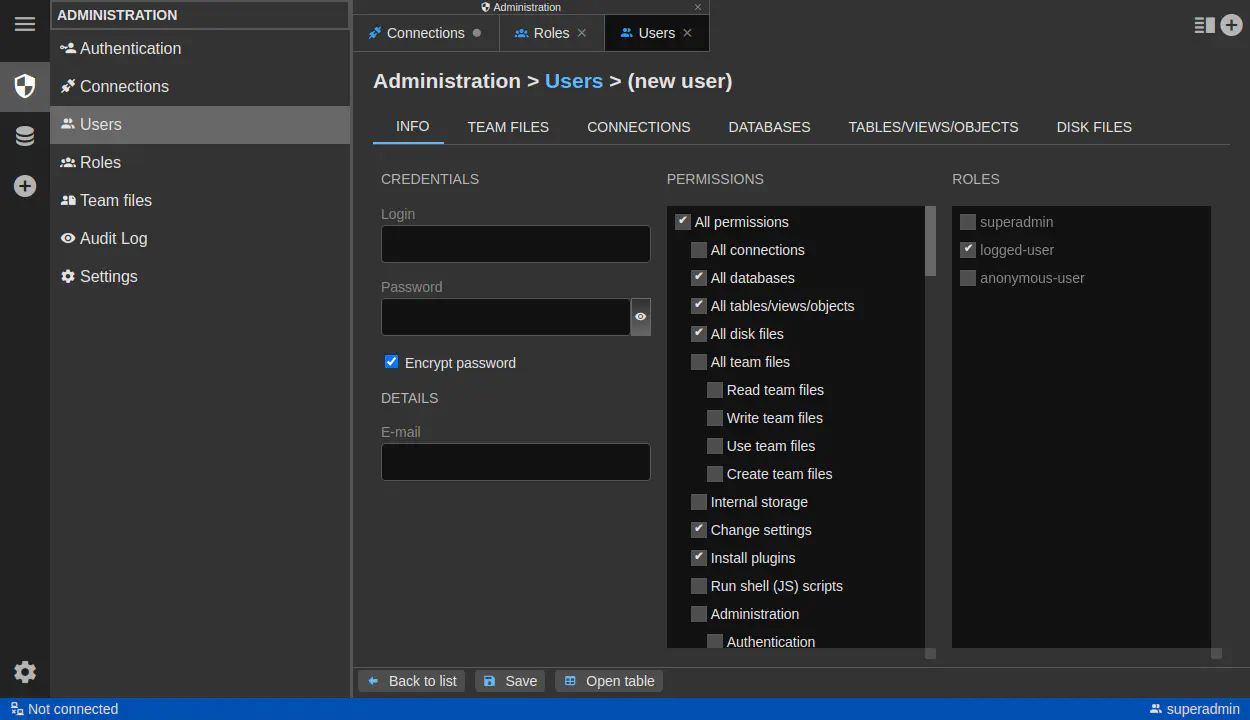Tick the Run shell (JS) scripts permission

point(699,586)
